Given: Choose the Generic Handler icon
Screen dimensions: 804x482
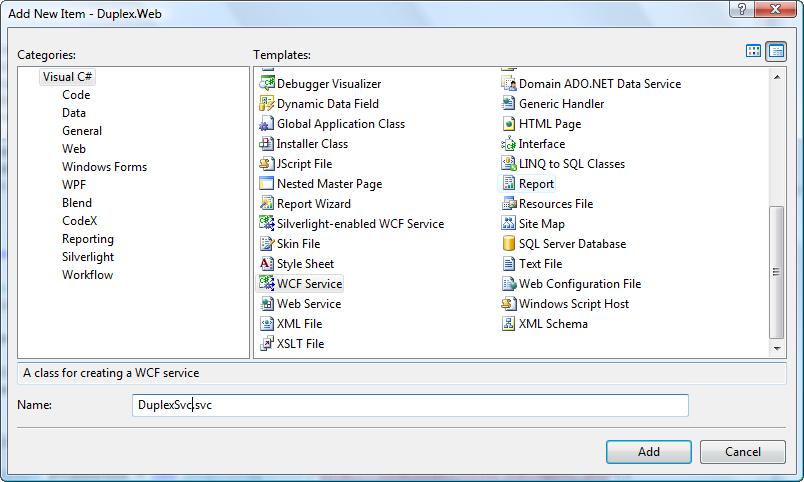Looking at the screenshot, I should (x=508, y=103).
